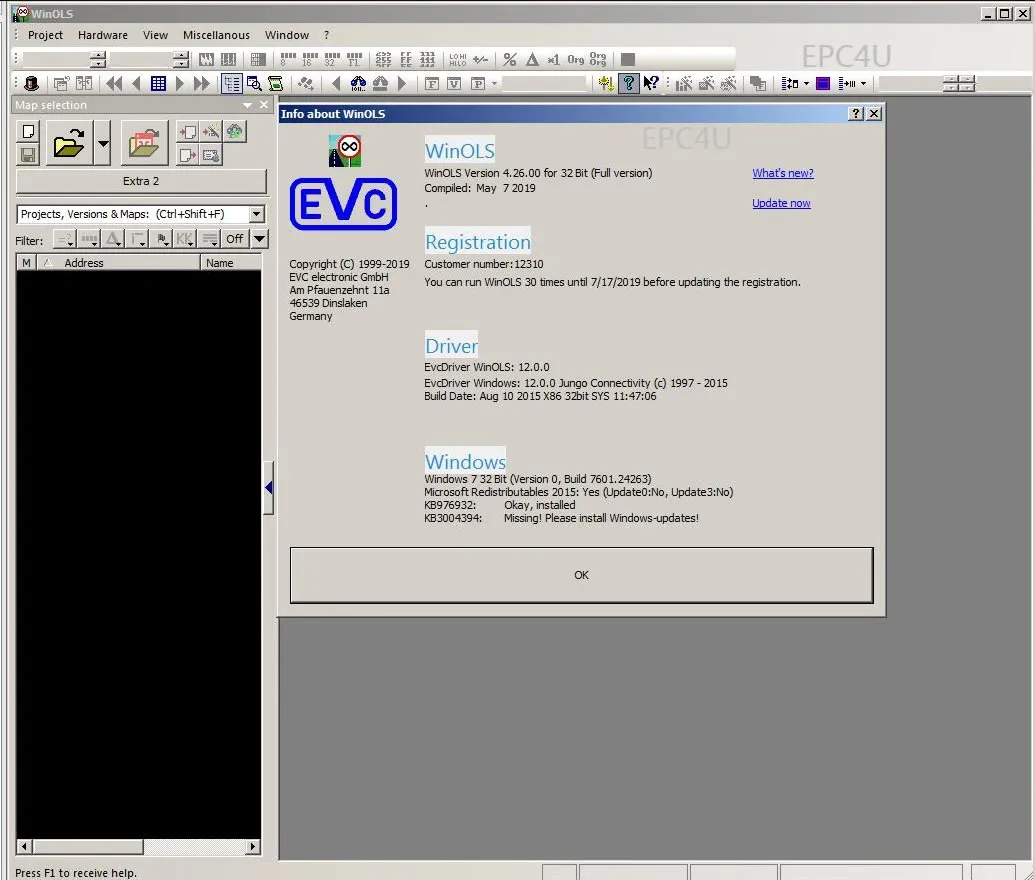The width and height of the screenshot is (1035, 880).
Task: Click the window magnifier search icon
Action: coord(254,84)
